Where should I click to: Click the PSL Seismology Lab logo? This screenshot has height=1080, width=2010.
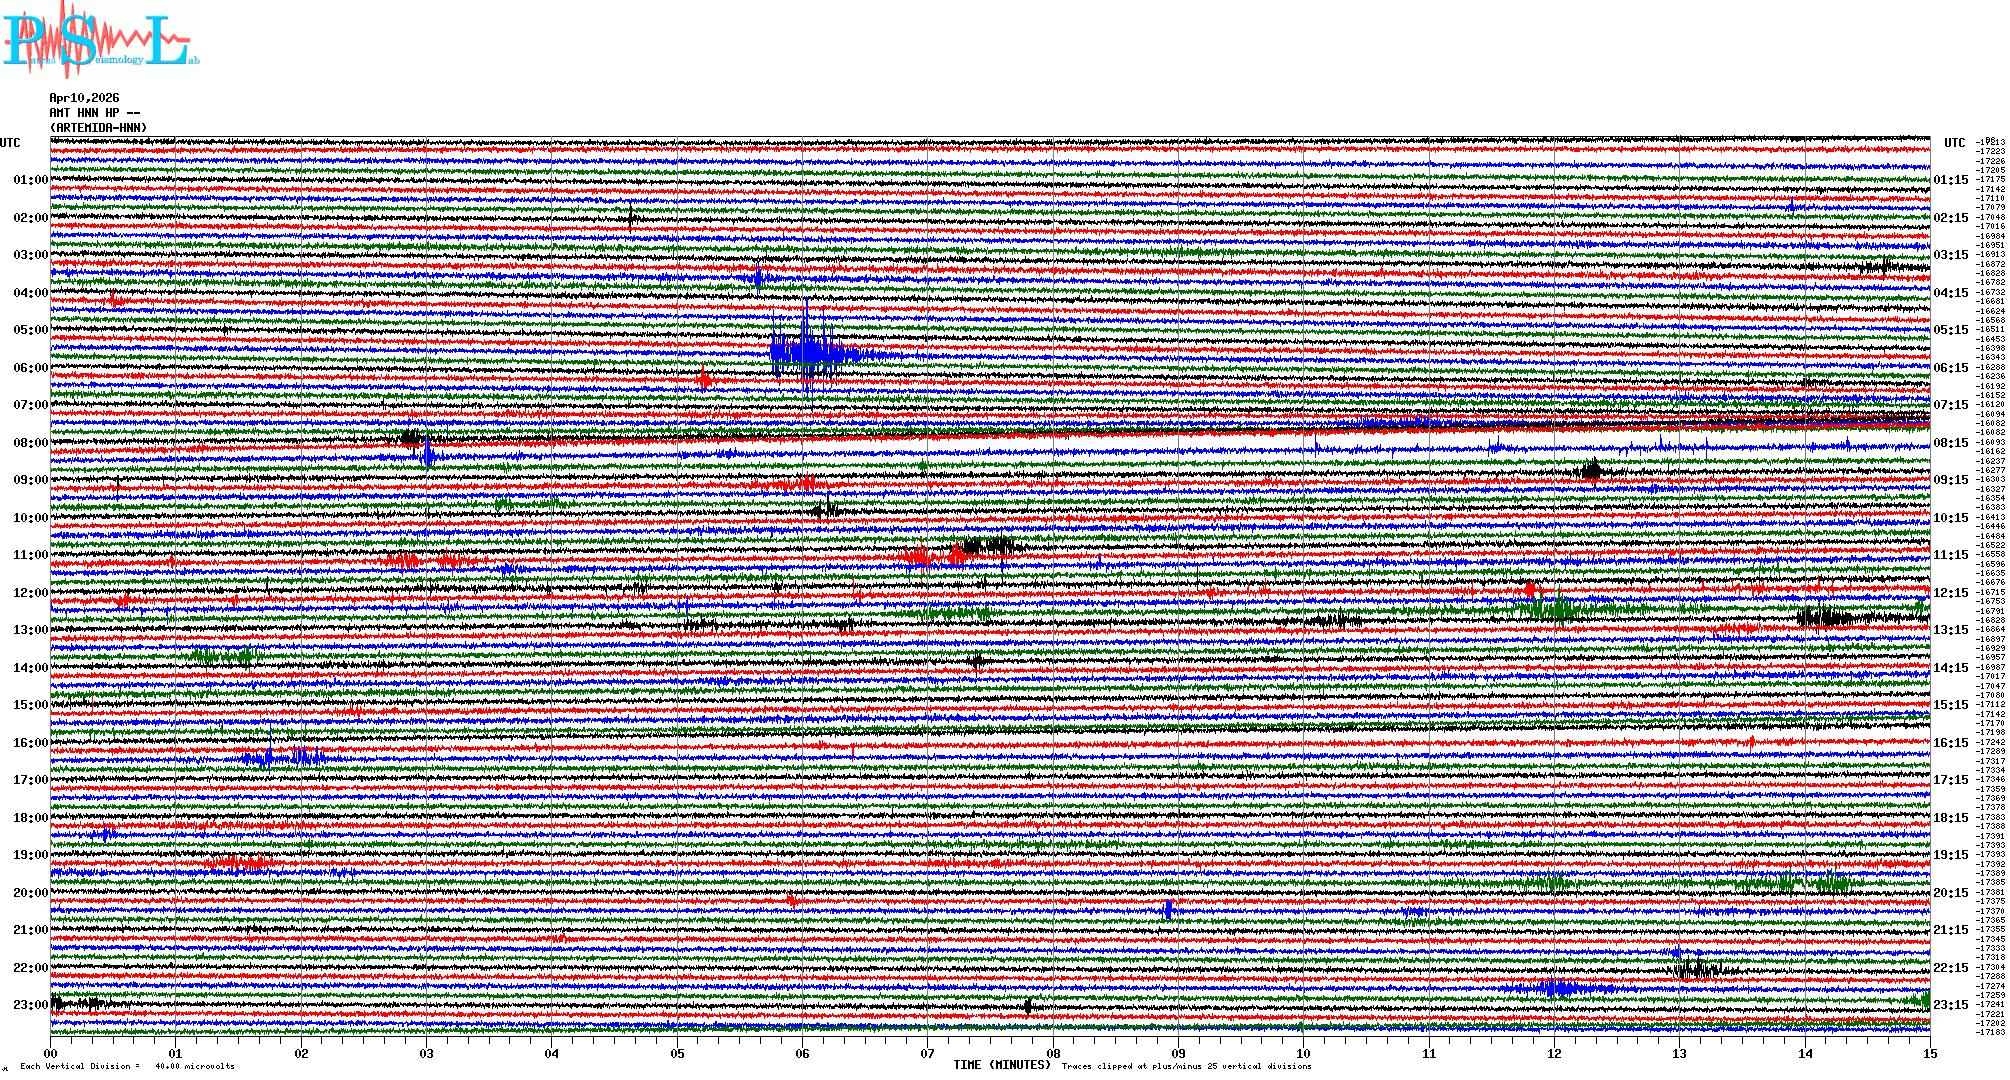[x=100, y=40]
